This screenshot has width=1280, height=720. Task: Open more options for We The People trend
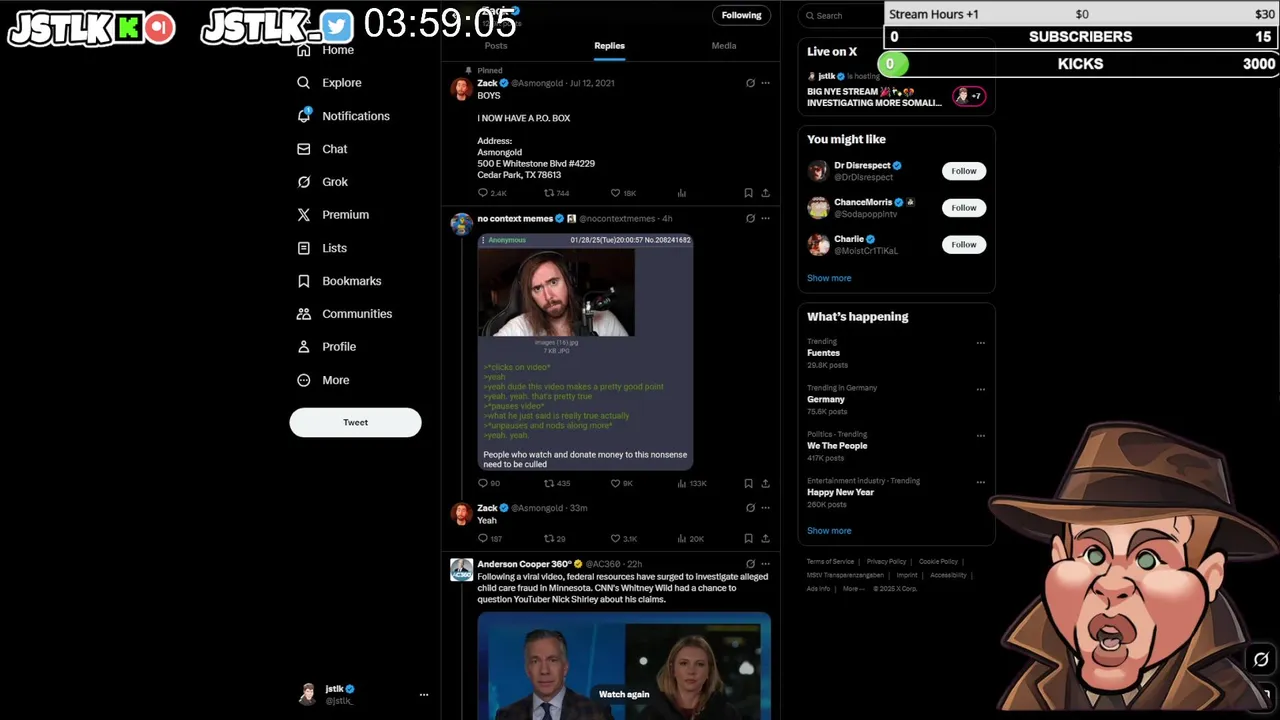[x=980, y=436]
